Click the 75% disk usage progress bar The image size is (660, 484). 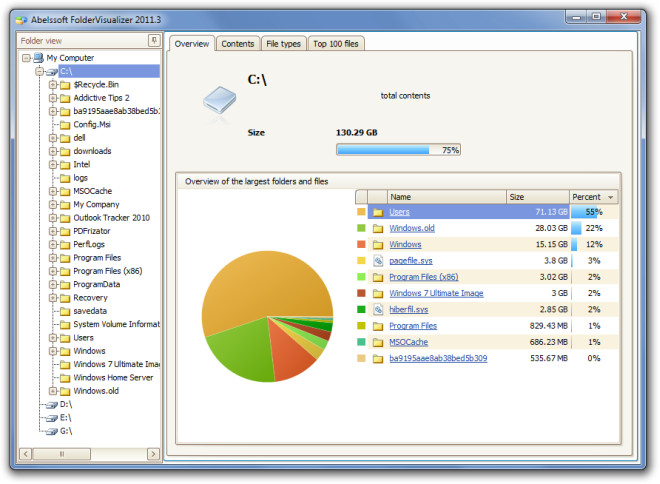pyautogui.click(x=398, y=150)
